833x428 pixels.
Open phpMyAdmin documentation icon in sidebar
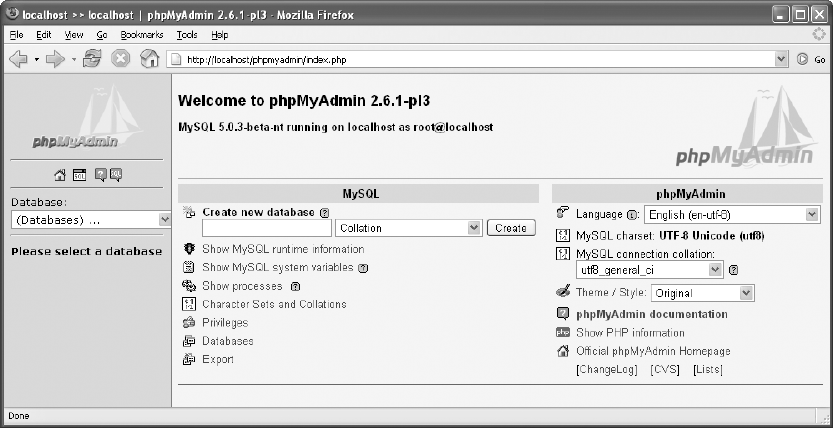100,174
